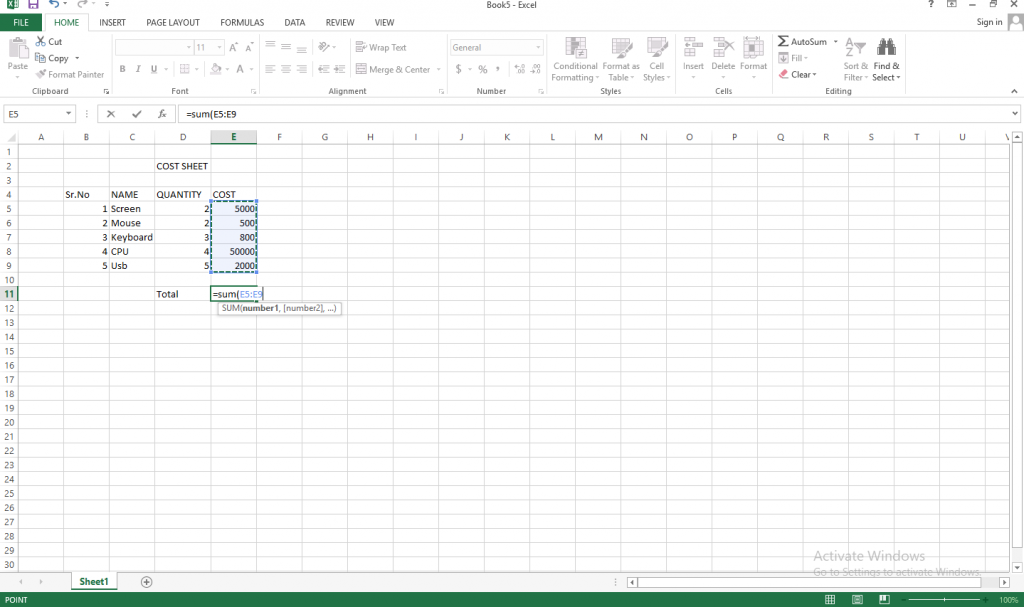Switch to Page Break Preview view

pos(886,599)
